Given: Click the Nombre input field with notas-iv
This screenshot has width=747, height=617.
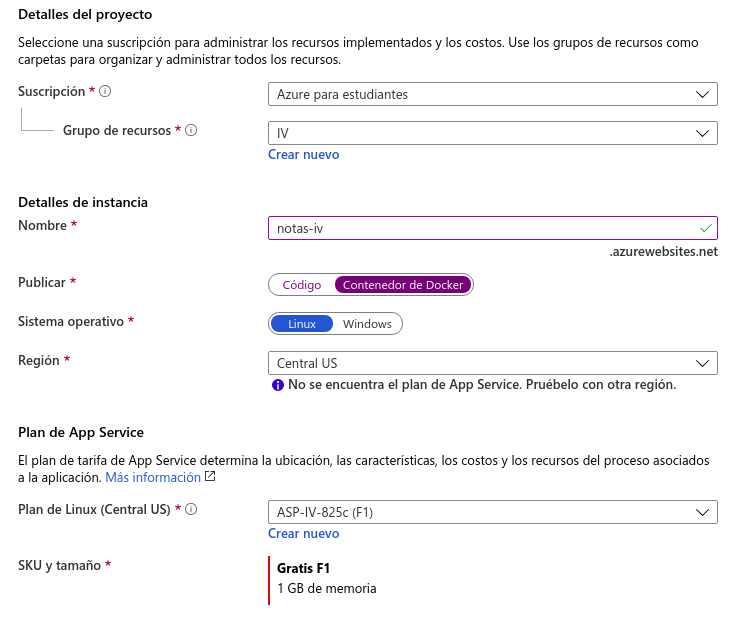Looking at the screenshot, I should pyautogui.click(x=493, y=228).
